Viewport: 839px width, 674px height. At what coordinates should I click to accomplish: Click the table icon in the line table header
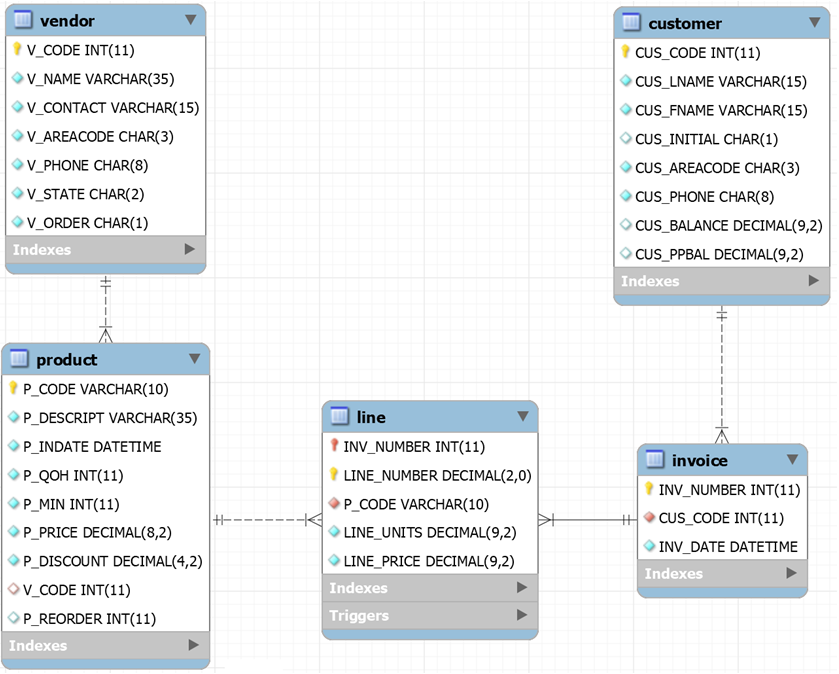coord(339,417)
